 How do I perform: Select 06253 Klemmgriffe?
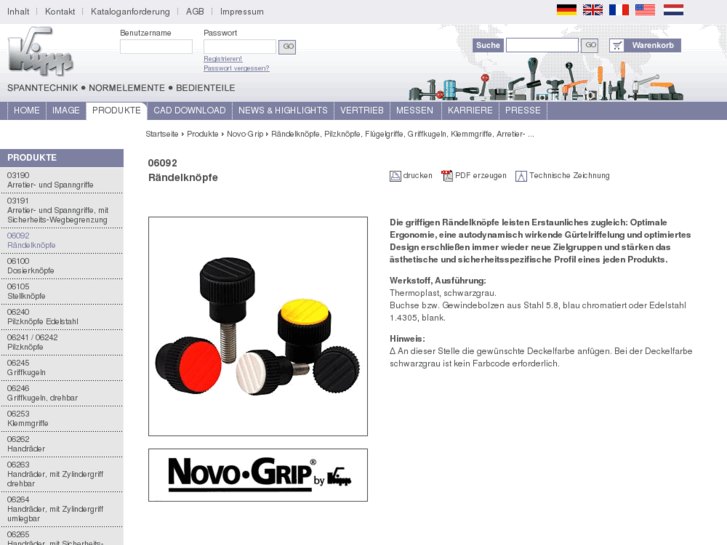tap(62, 419)
